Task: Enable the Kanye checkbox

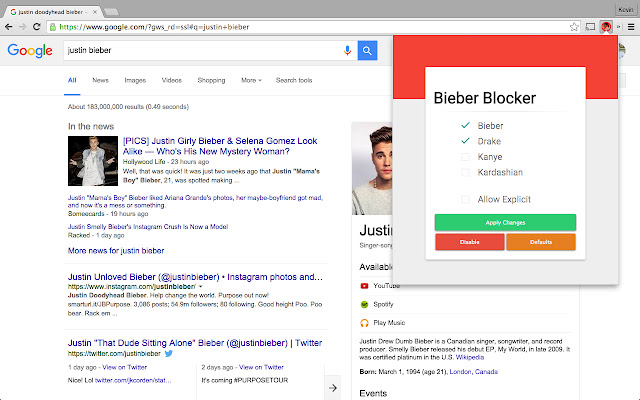Action: [x=465, y=157]
